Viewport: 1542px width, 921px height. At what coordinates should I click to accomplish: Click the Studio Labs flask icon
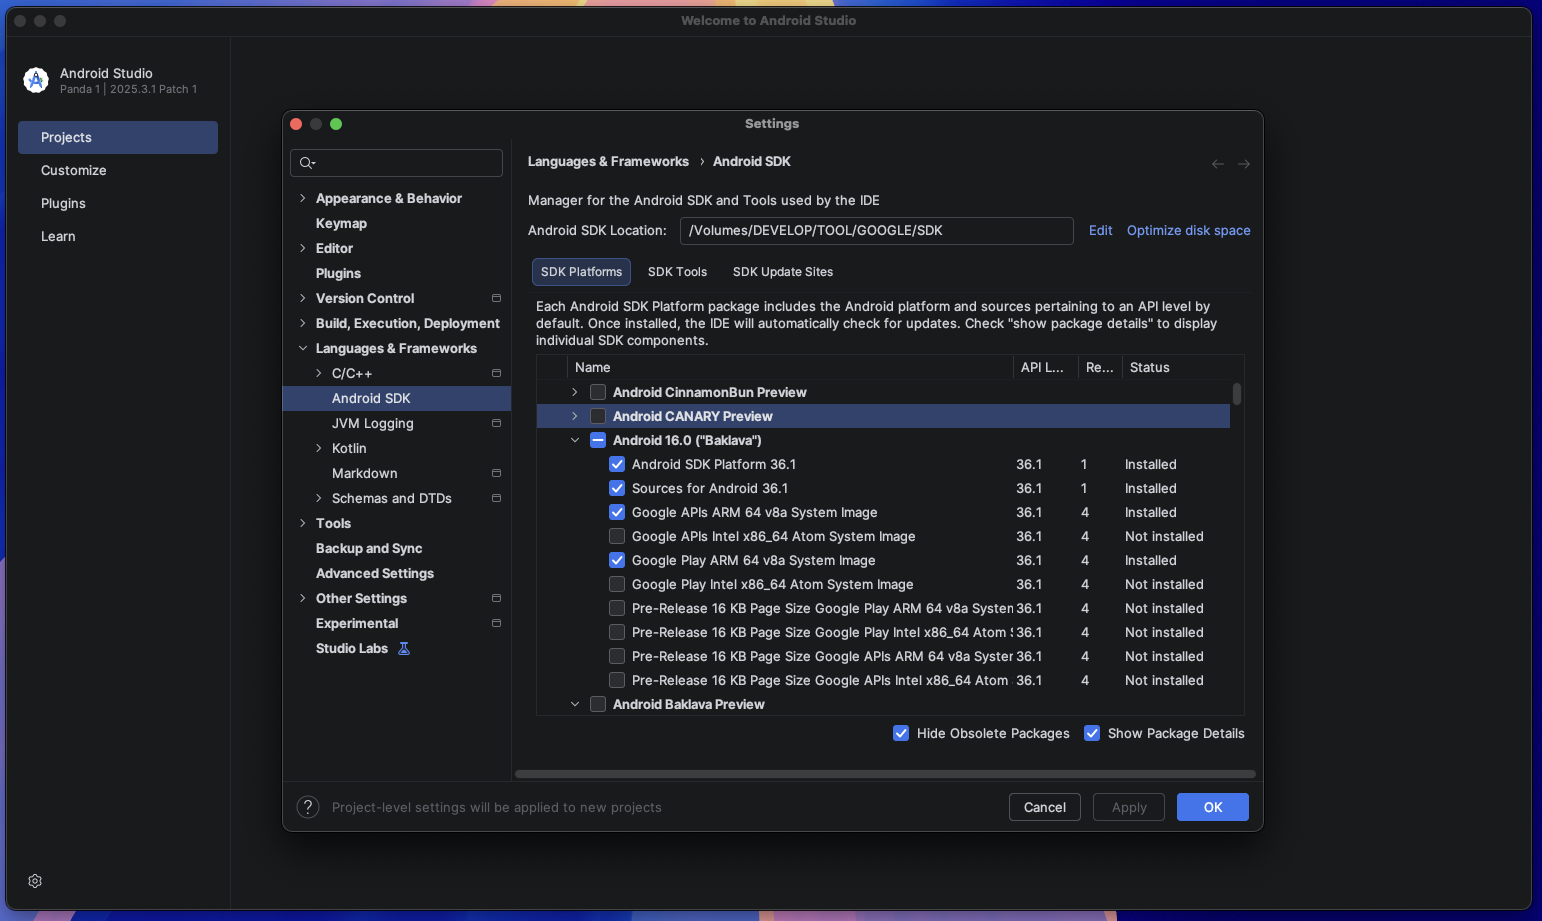(x=404, y=649)
